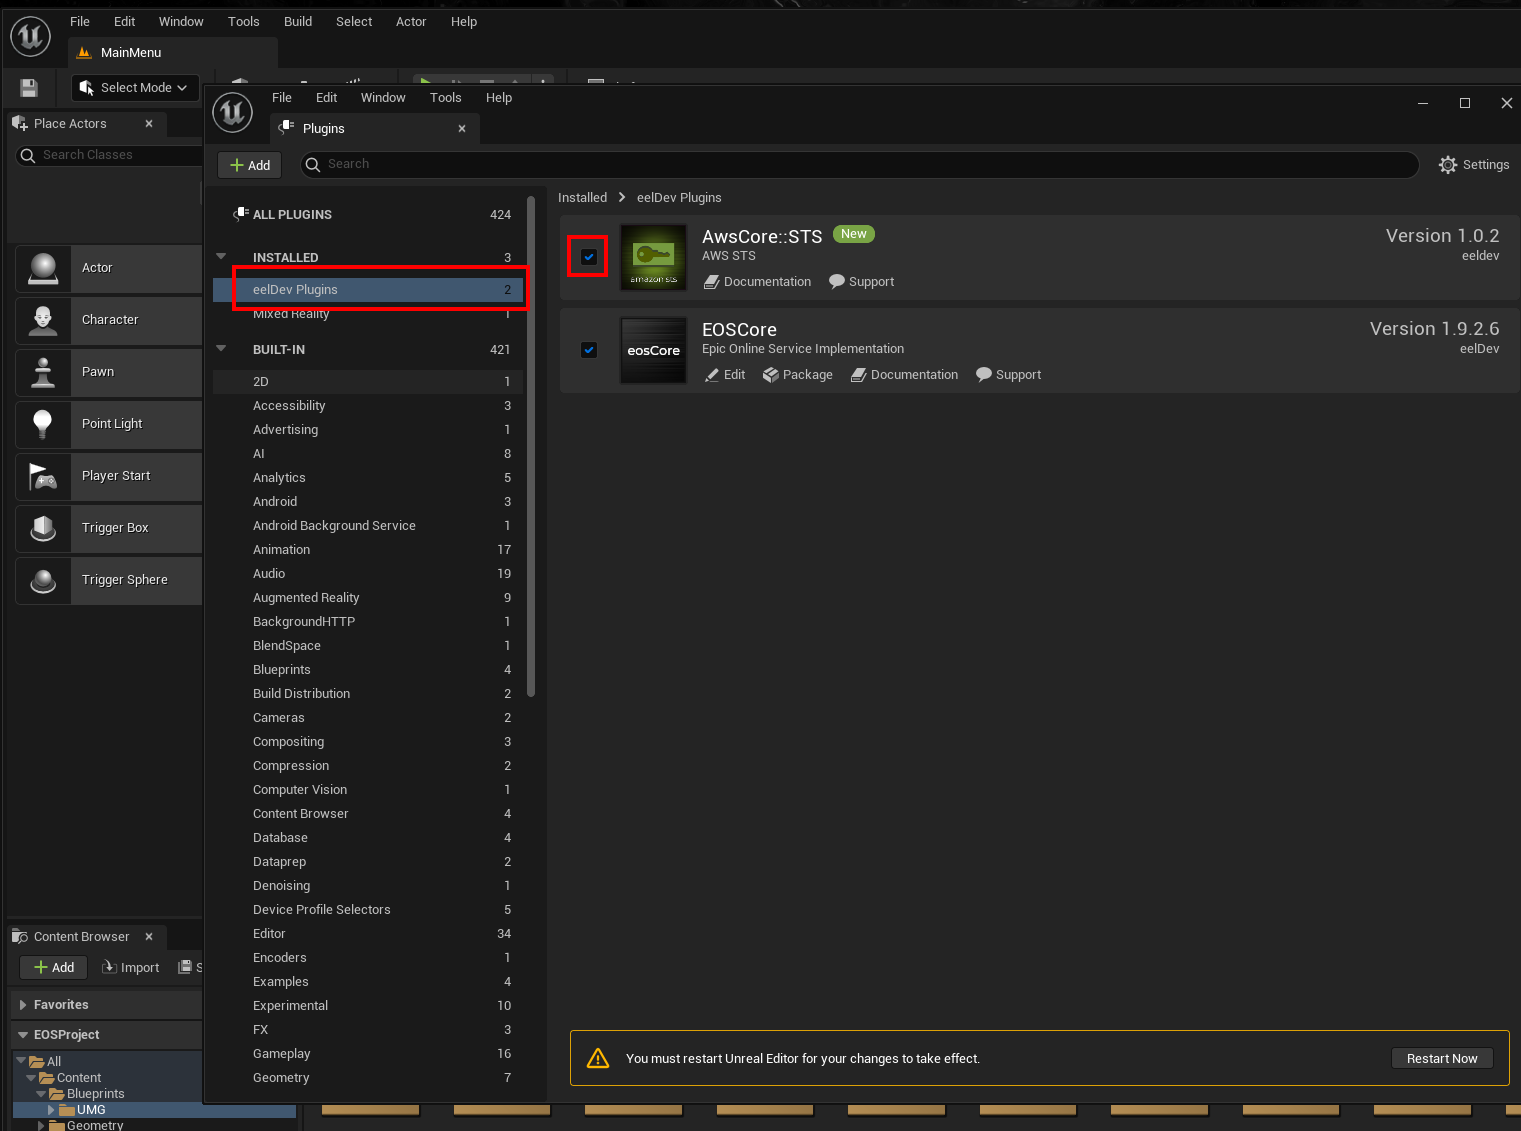Click the All Plugins category icon
The image size is (1521, 1131).
(241, 214)
